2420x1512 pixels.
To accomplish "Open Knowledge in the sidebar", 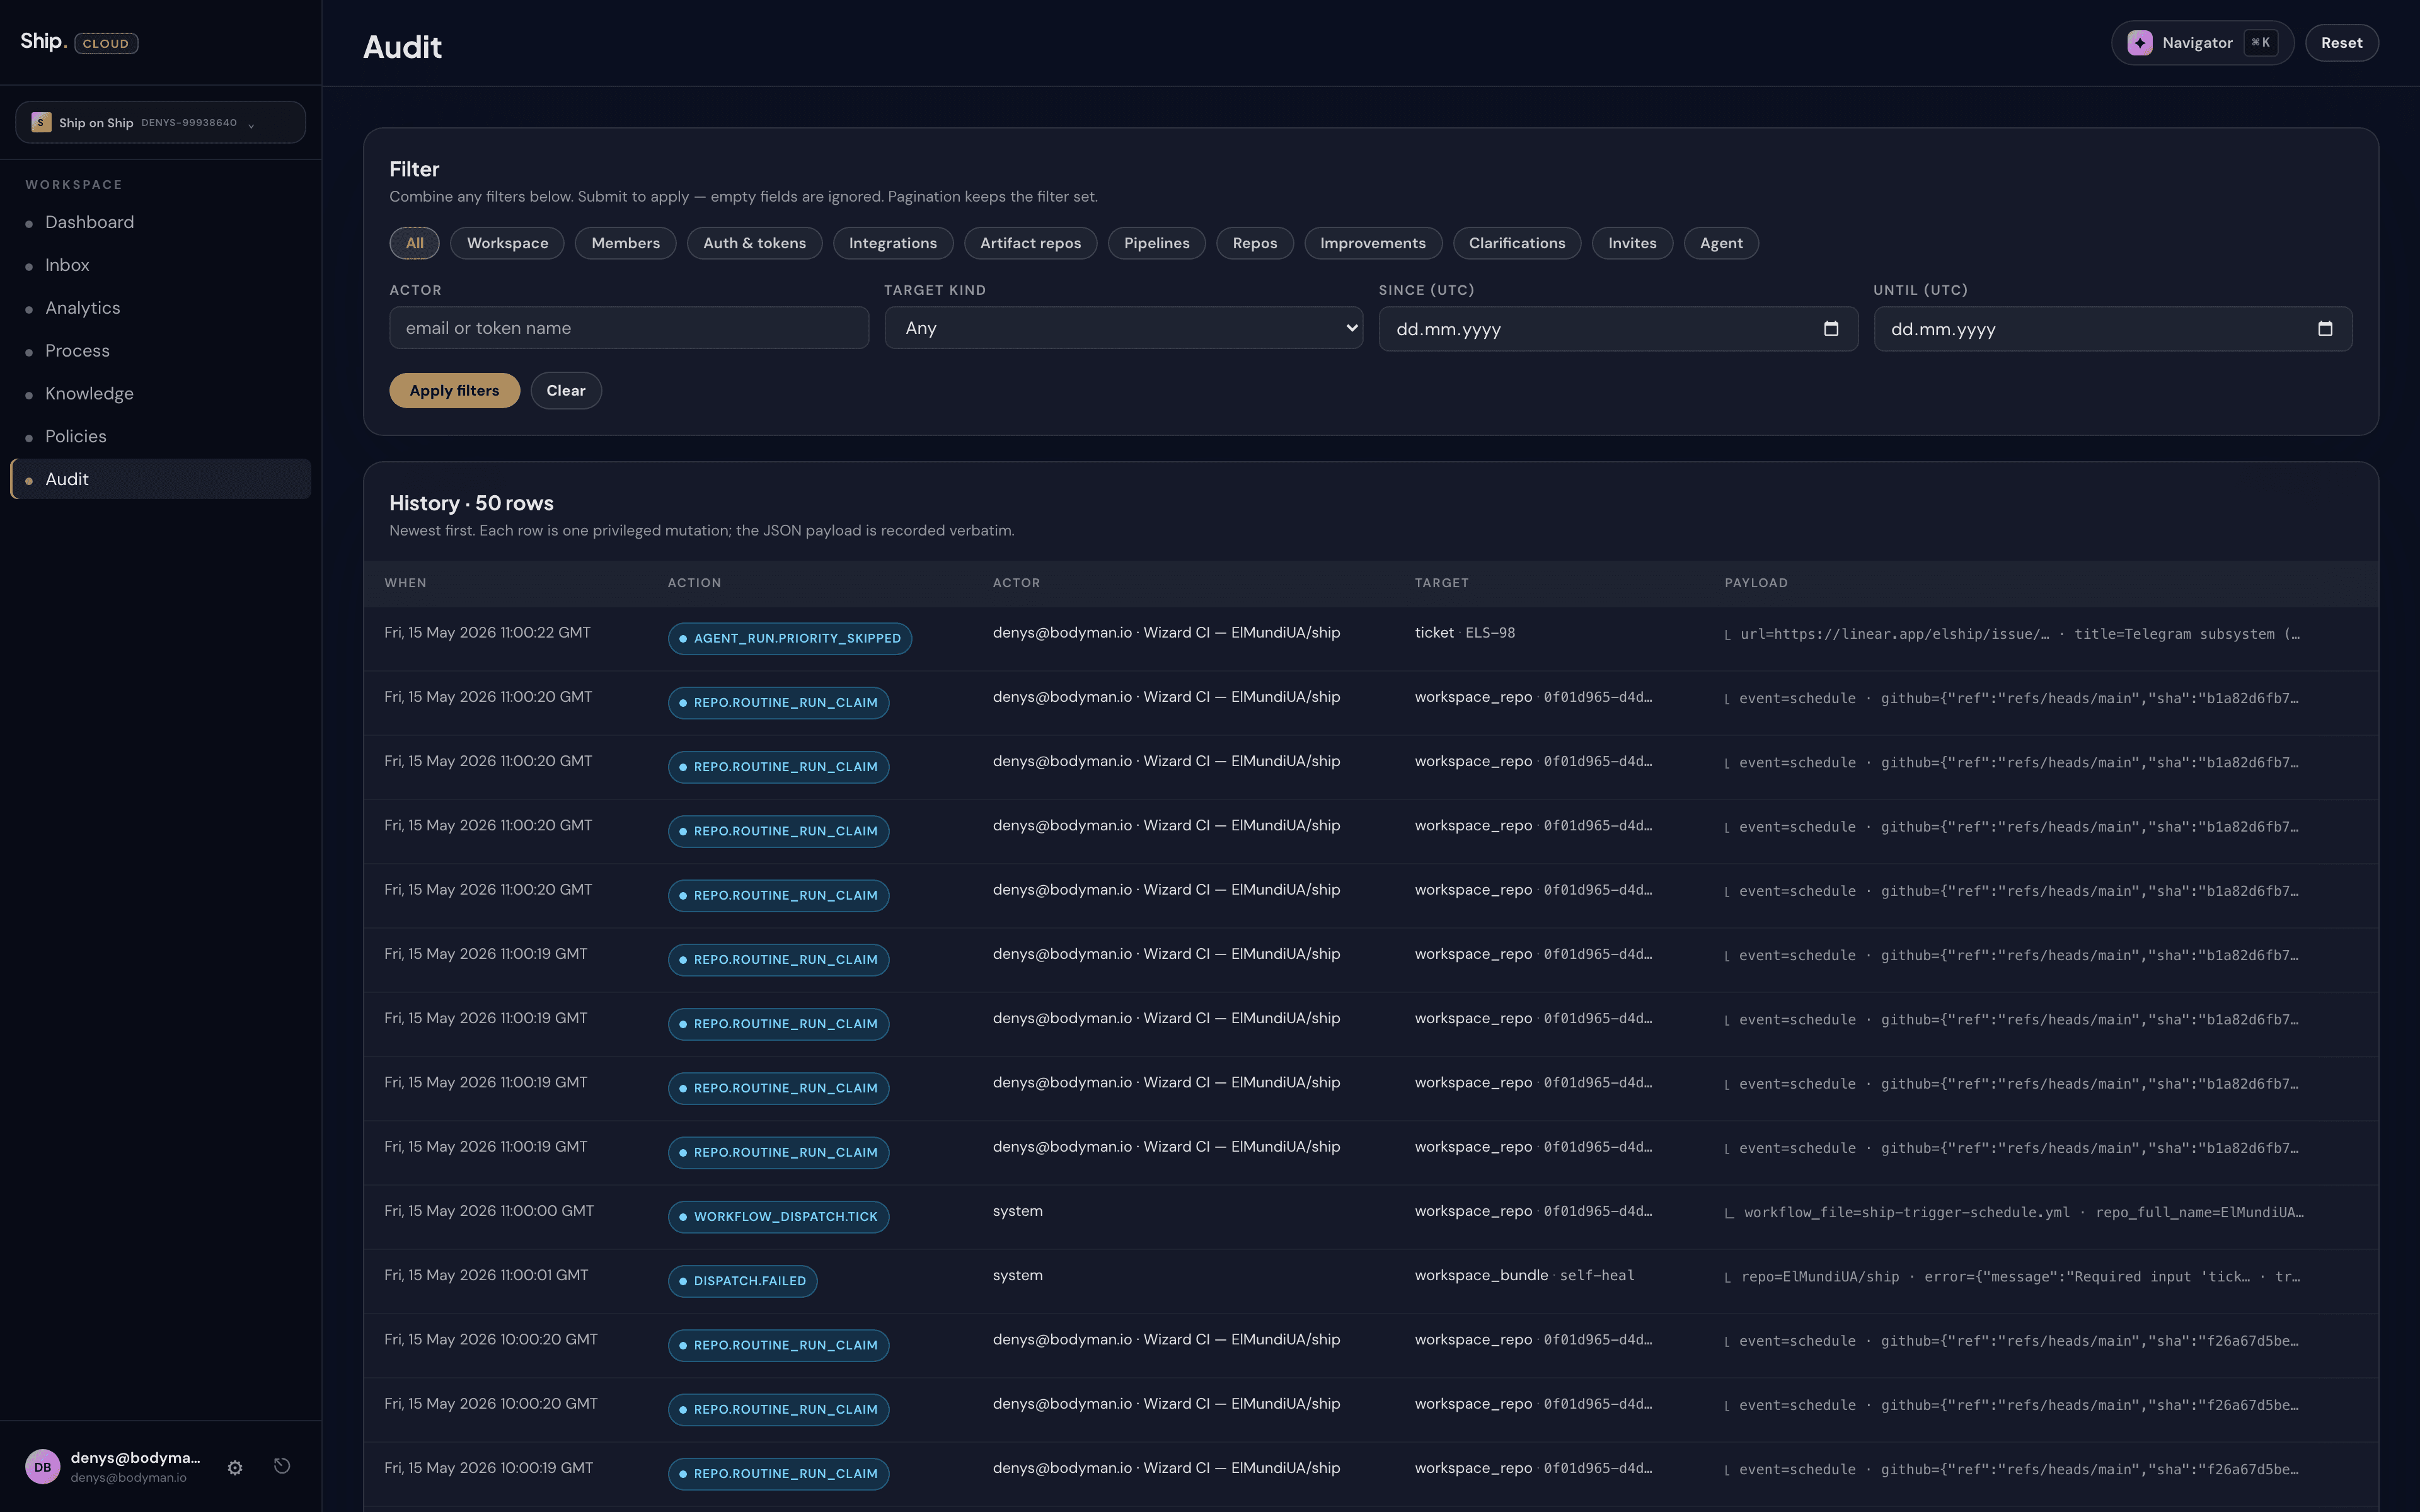I will (160, 394).
